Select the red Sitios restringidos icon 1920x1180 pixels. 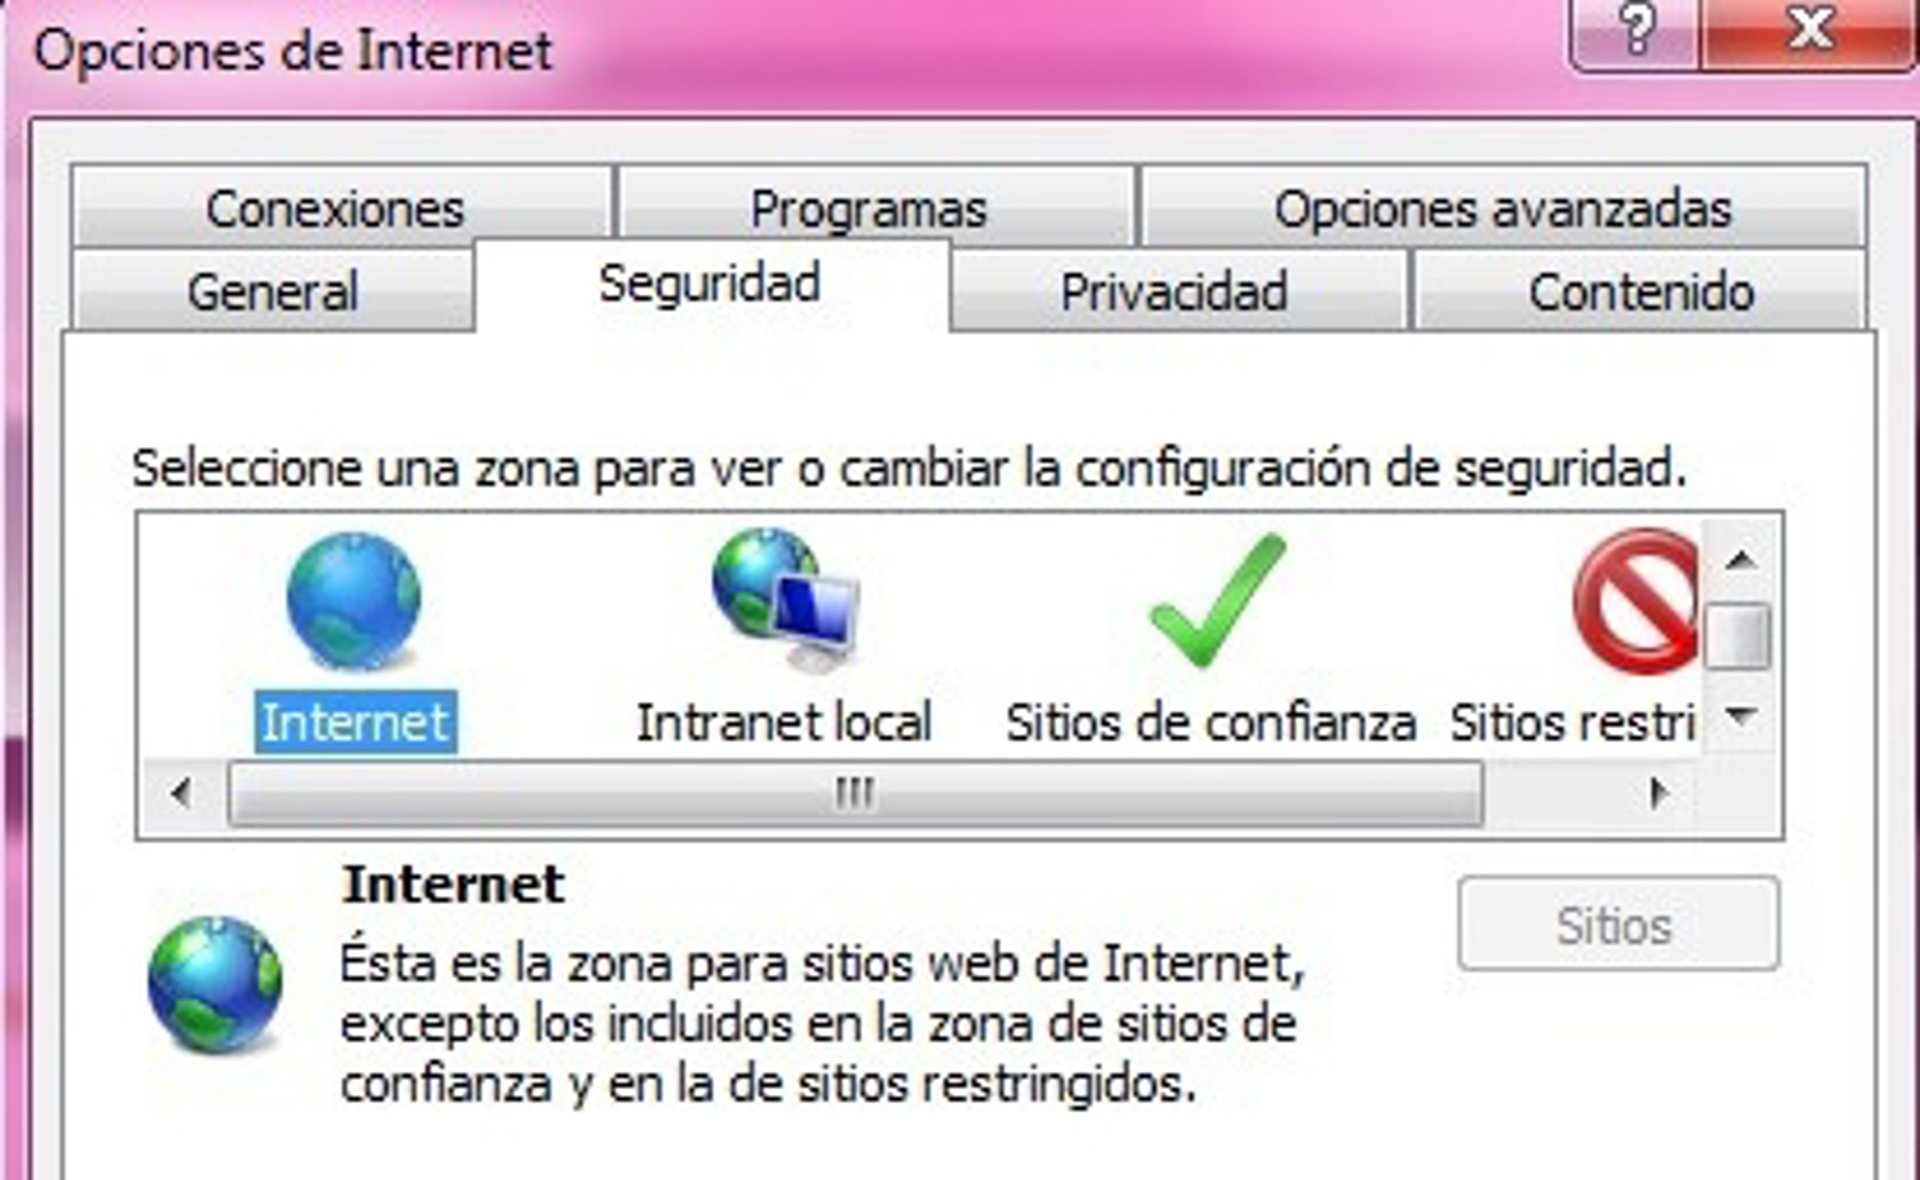(1636, 602)
